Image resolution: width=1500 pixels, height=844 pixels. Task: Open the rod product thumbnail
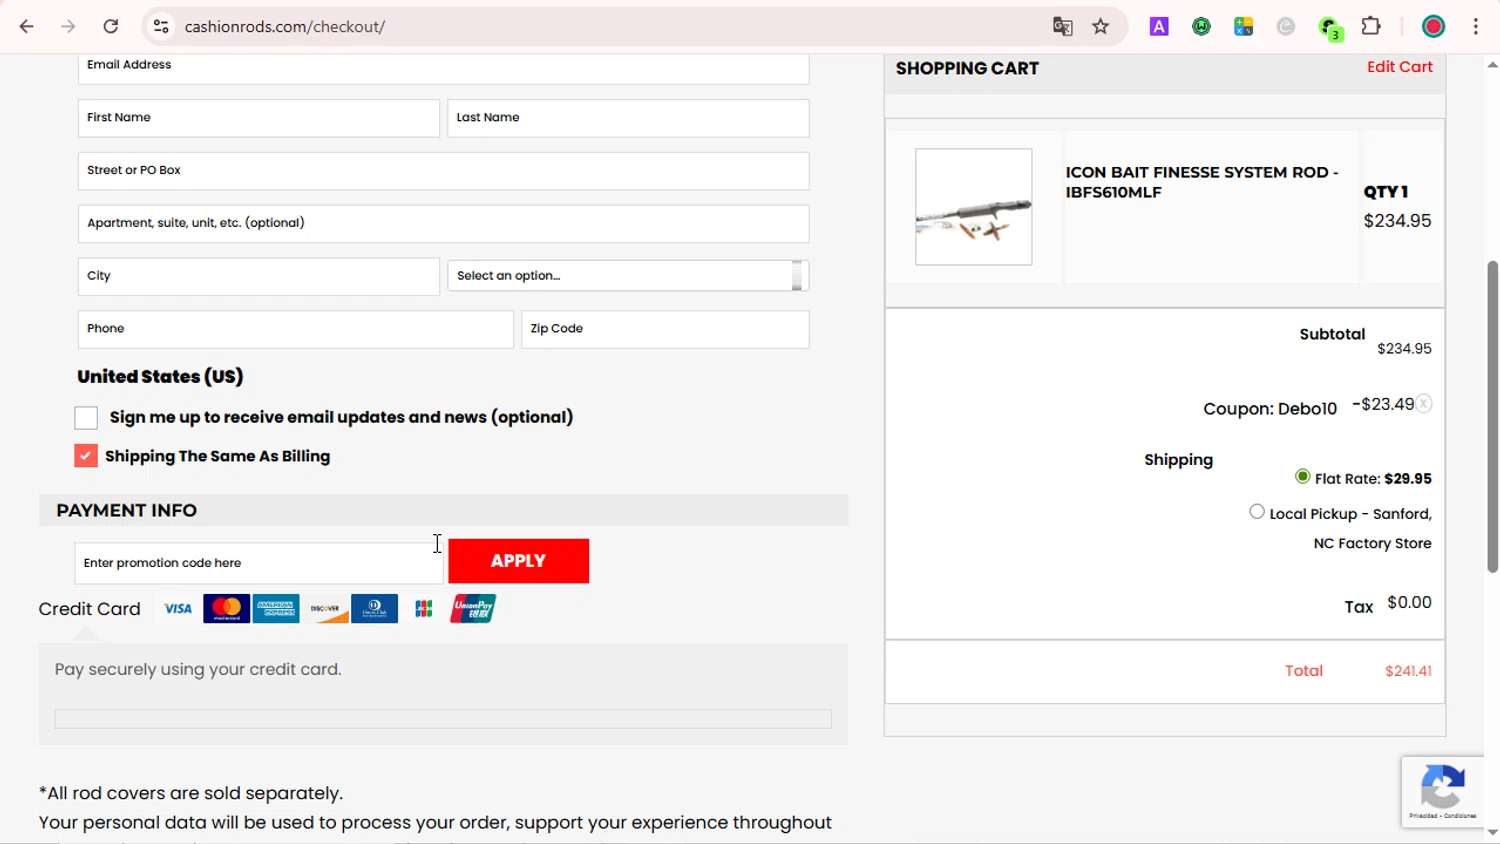[974, 207]
